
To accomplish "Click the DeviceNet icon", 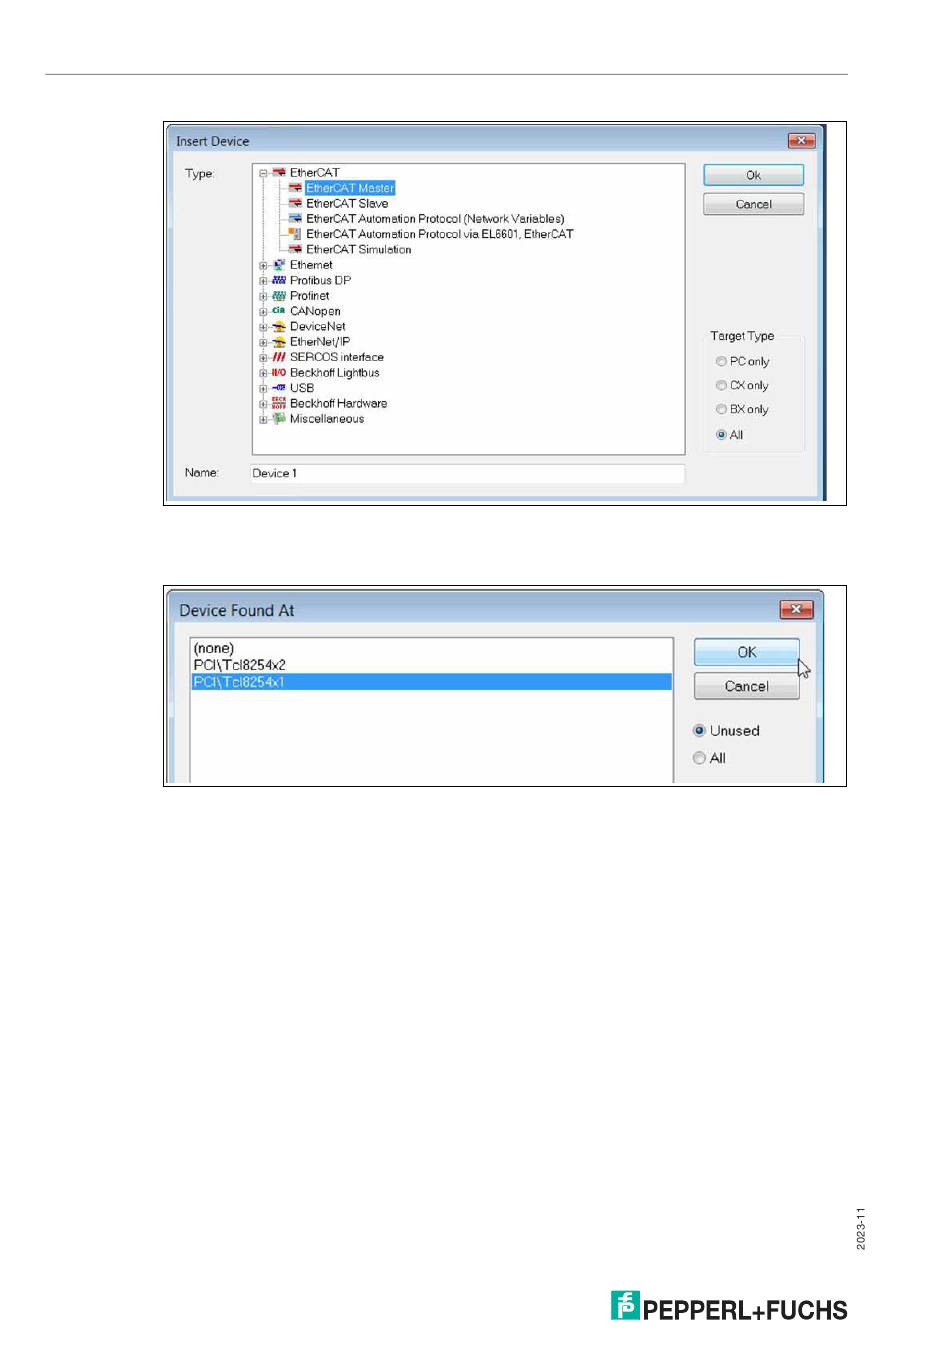I will pos(279,326).
